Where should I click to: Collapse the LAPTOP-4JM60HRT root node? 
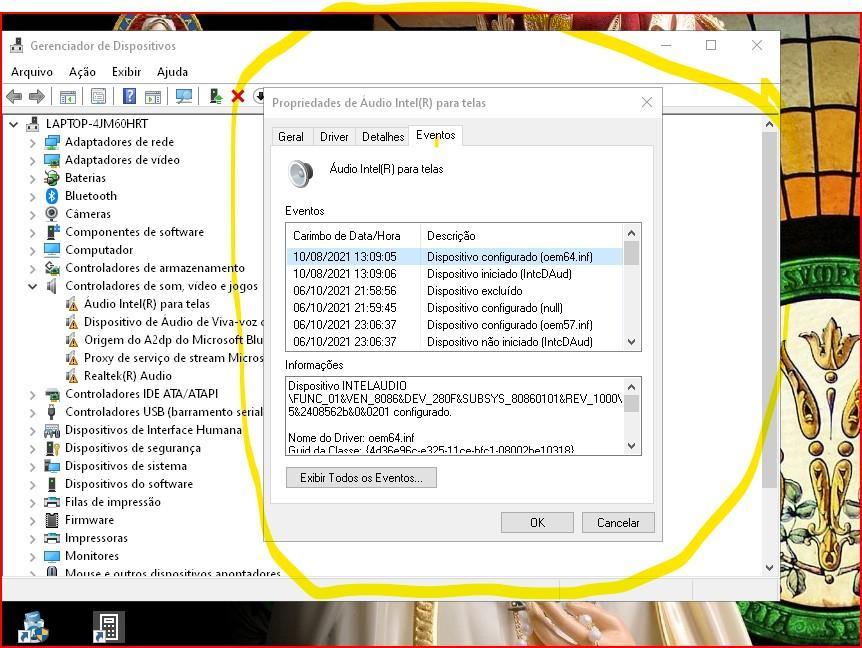pyautogui.click(x=14, y=125)
